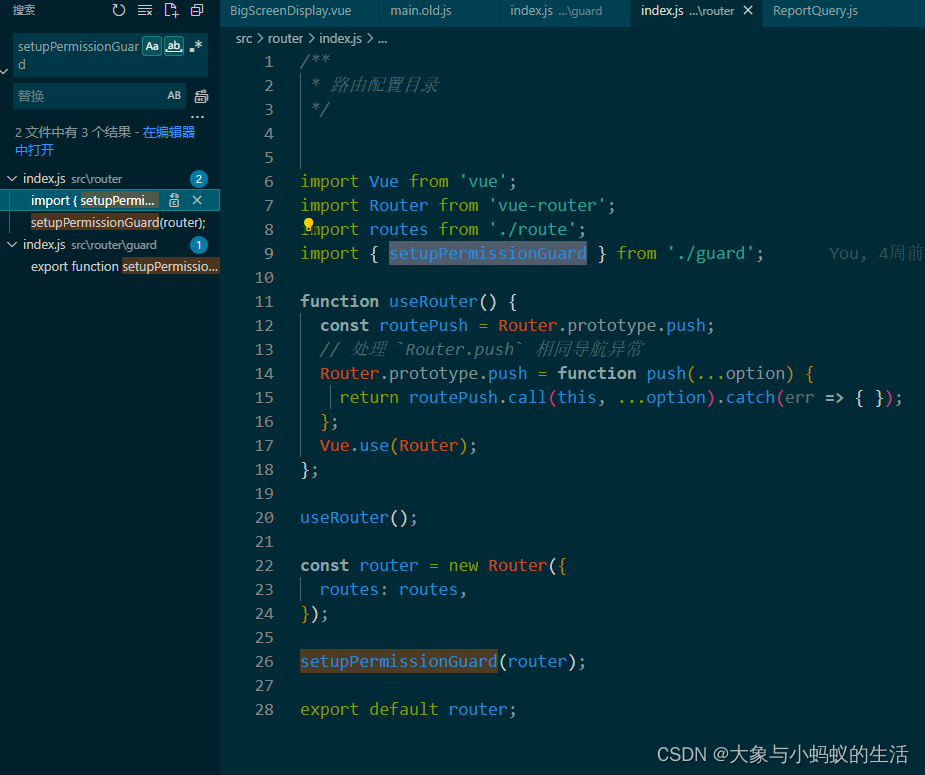Select setupPermissionGuard(router); result
Screen dimensions: 925x775
(118, 222)
